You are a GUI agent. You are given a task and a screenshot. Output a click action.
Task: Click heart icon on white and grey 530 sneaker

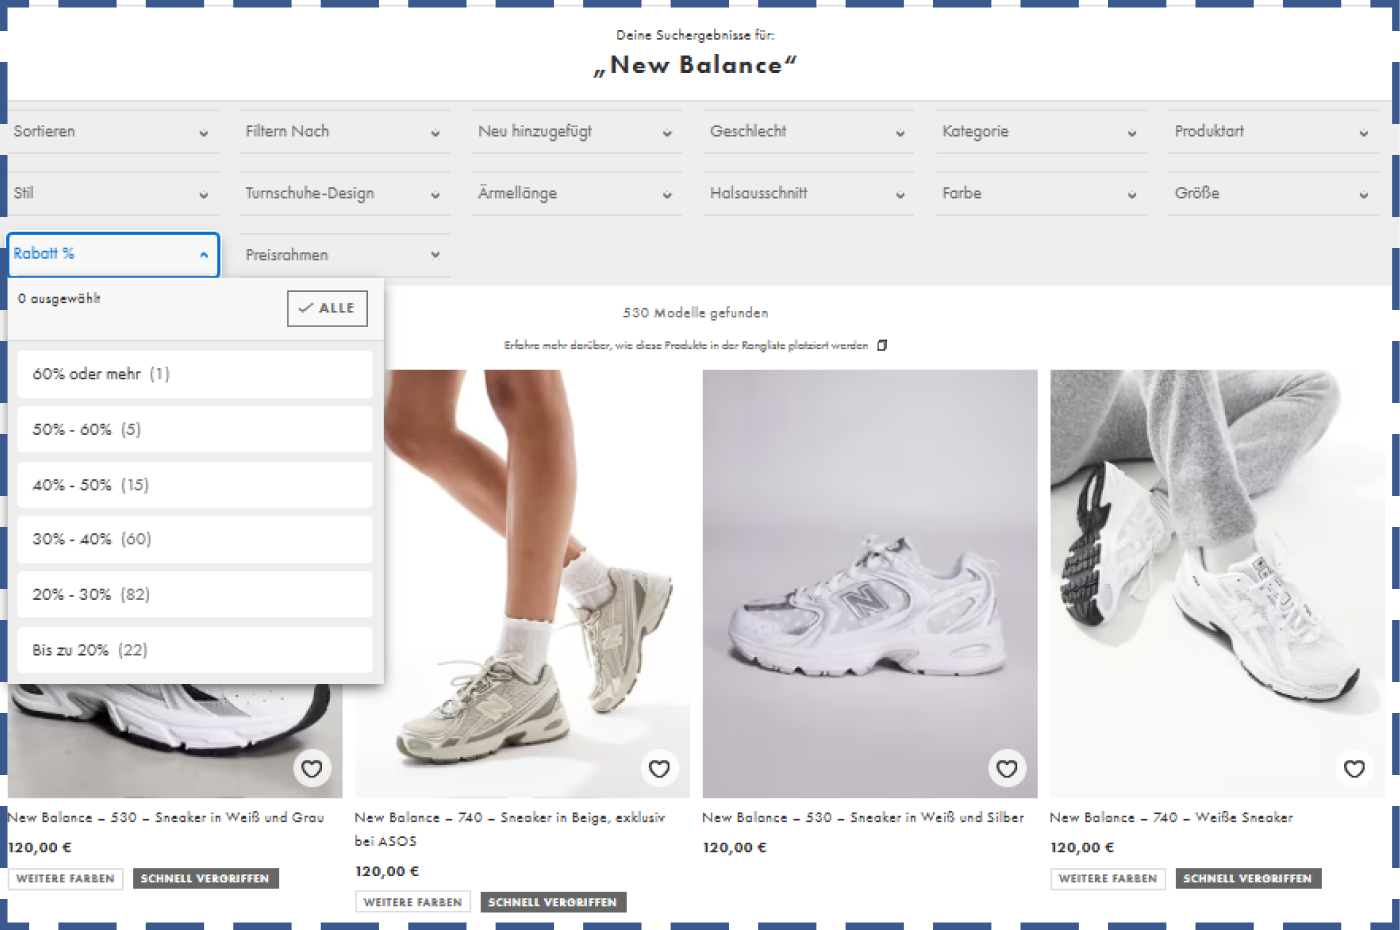point(312,768)
